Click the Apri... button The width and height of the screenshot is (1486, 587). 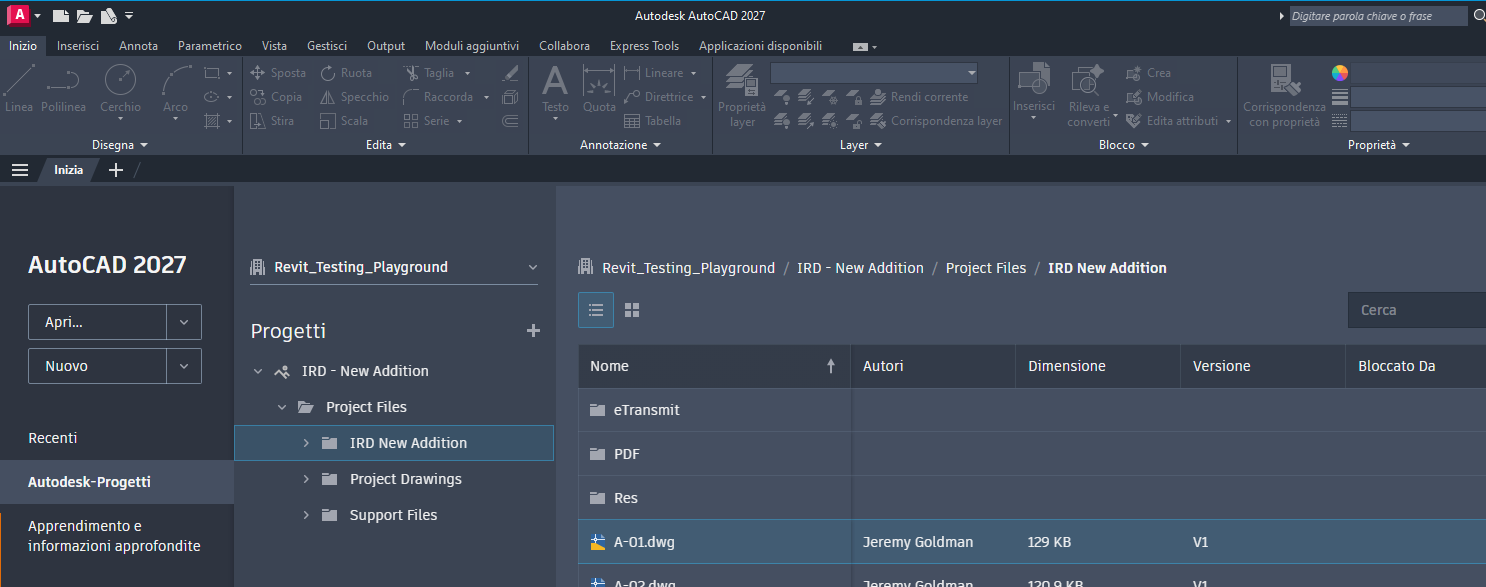(97, 322)
